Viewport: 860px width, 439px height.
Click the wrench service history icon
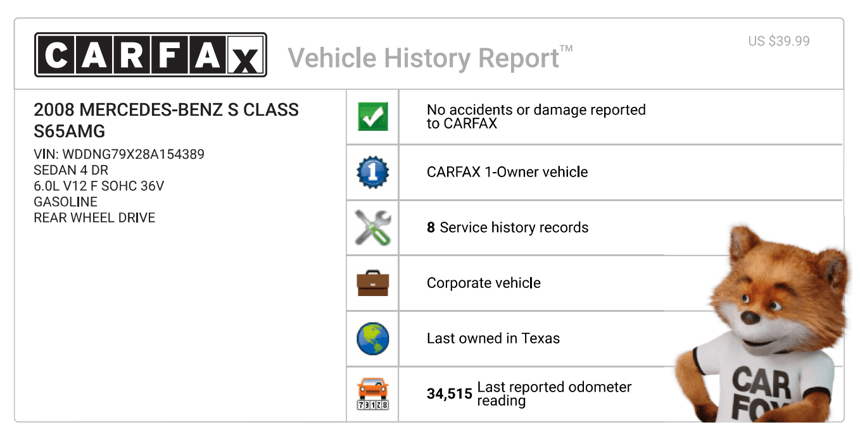tap(373, 228)
